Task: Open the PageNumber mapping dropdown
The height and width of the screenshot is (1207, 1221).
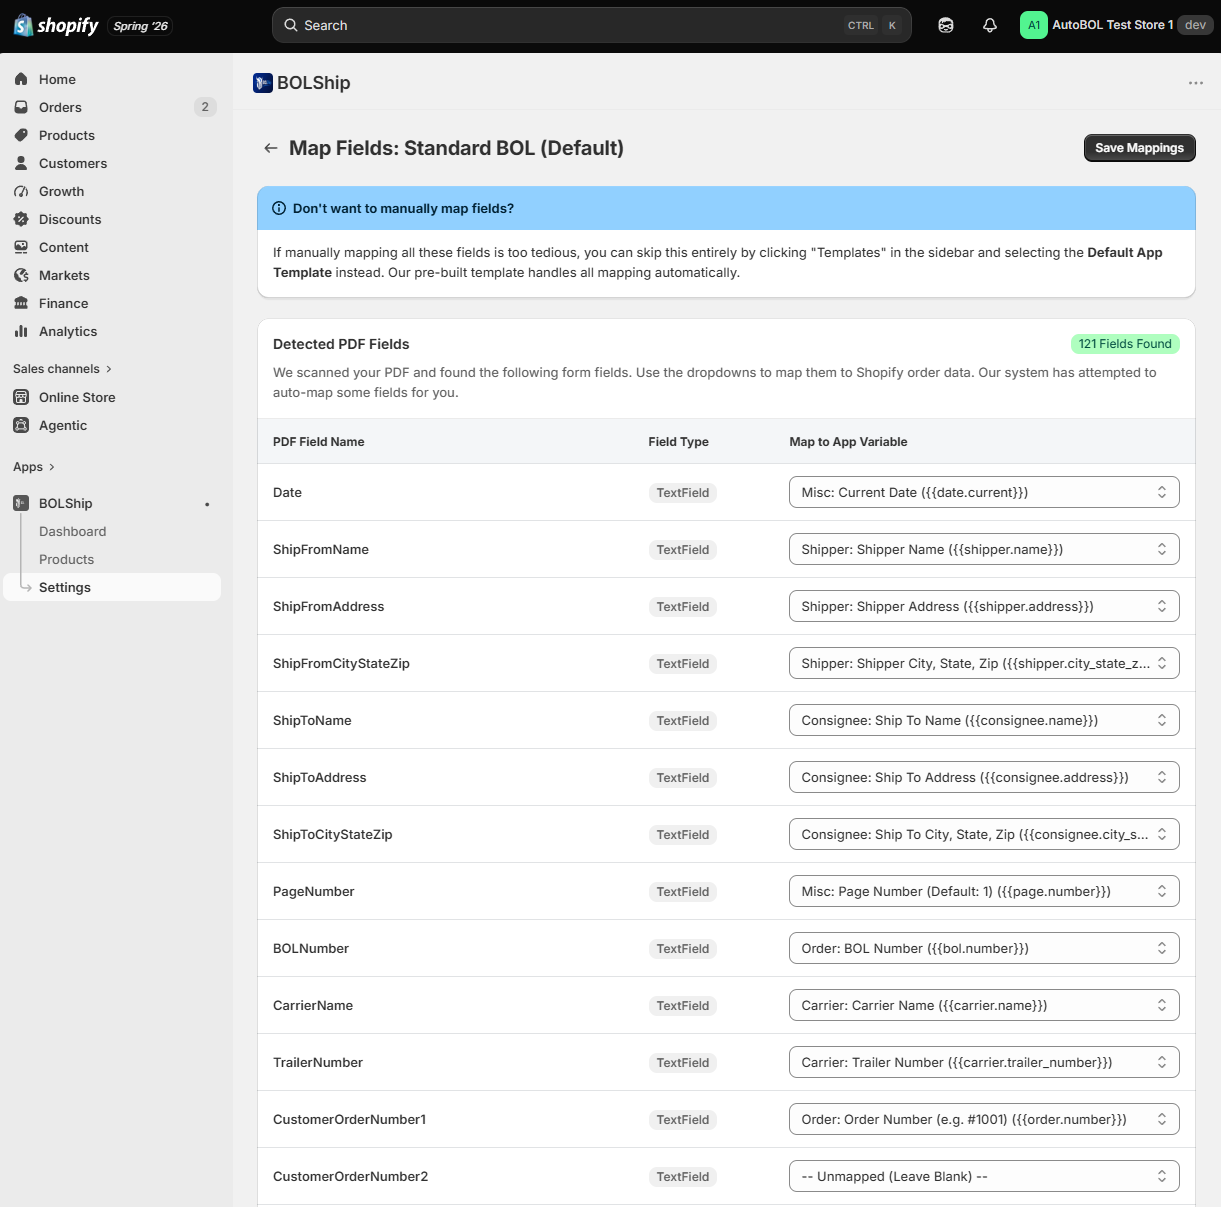Action: [x=984, y=891]
